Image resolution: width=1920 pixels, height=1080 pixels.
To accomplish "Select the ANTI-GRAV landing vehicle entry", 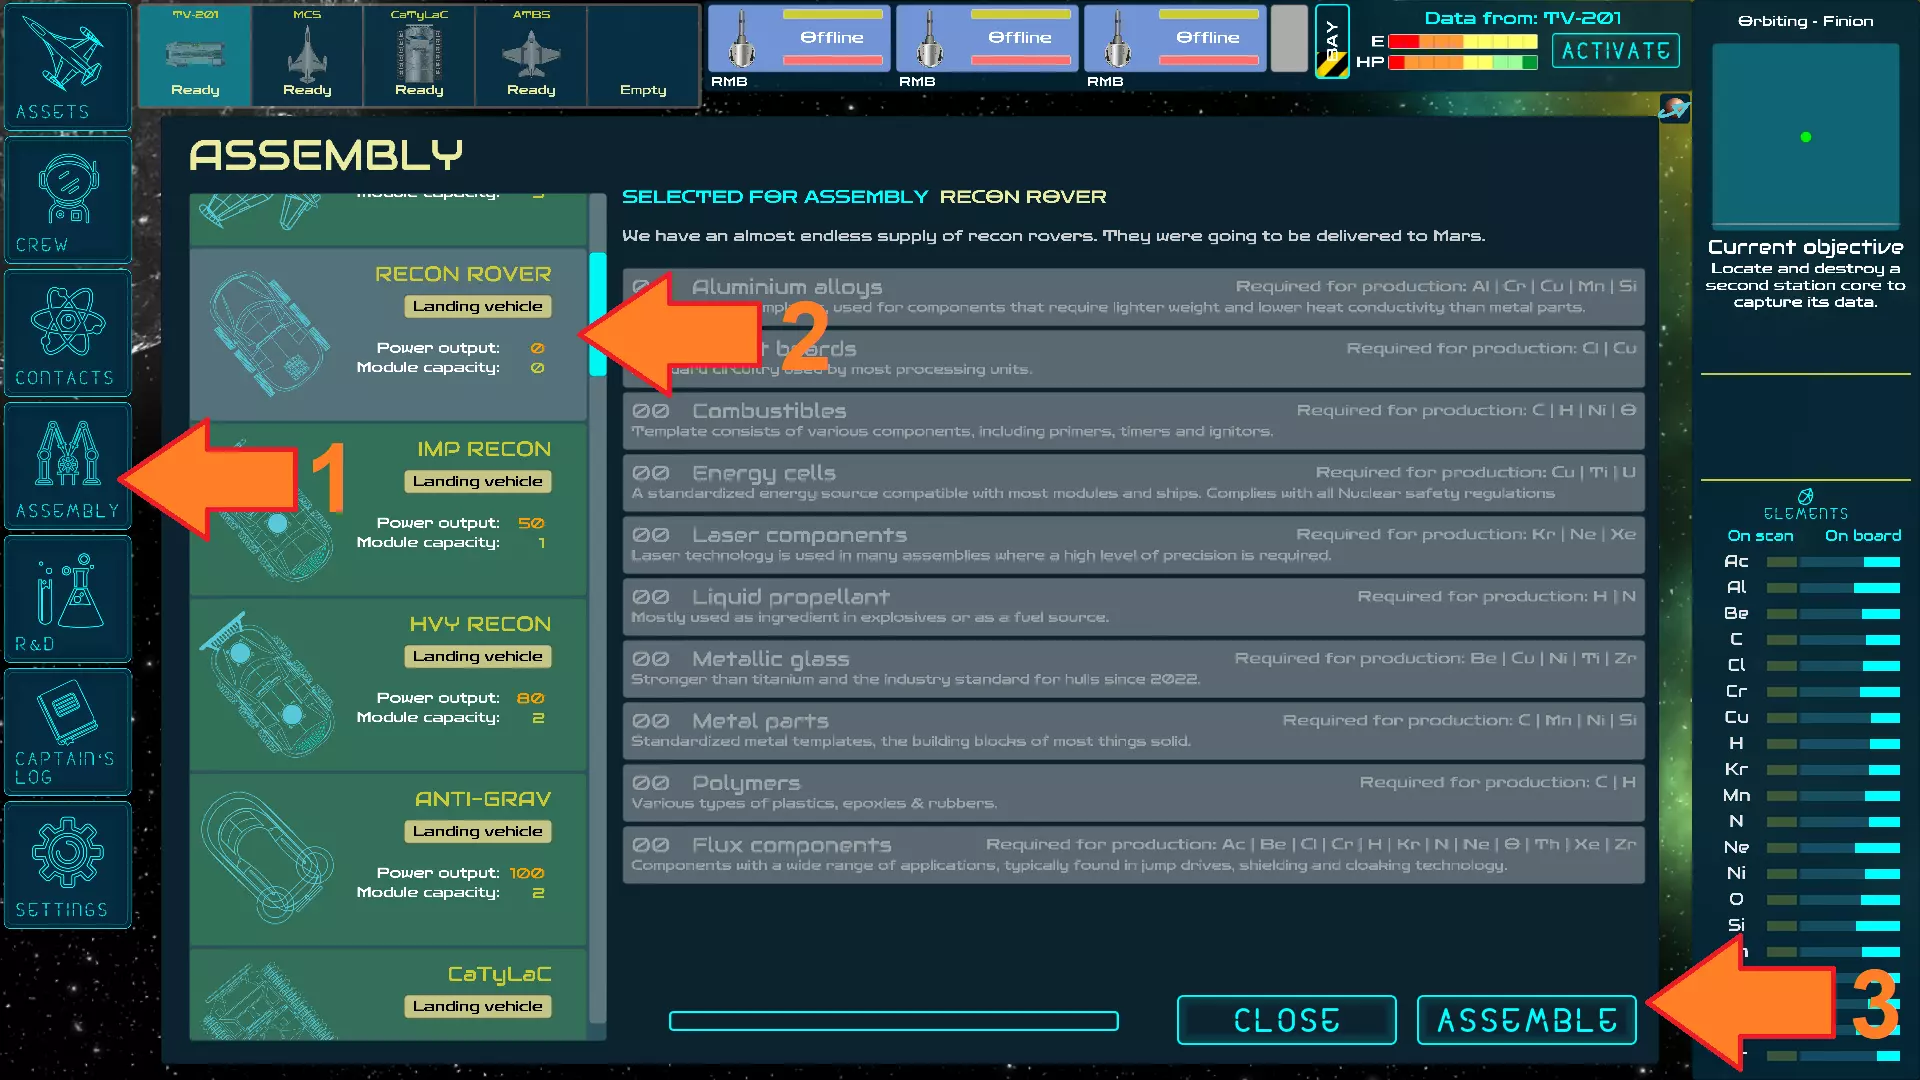I will tap(388, 859).
